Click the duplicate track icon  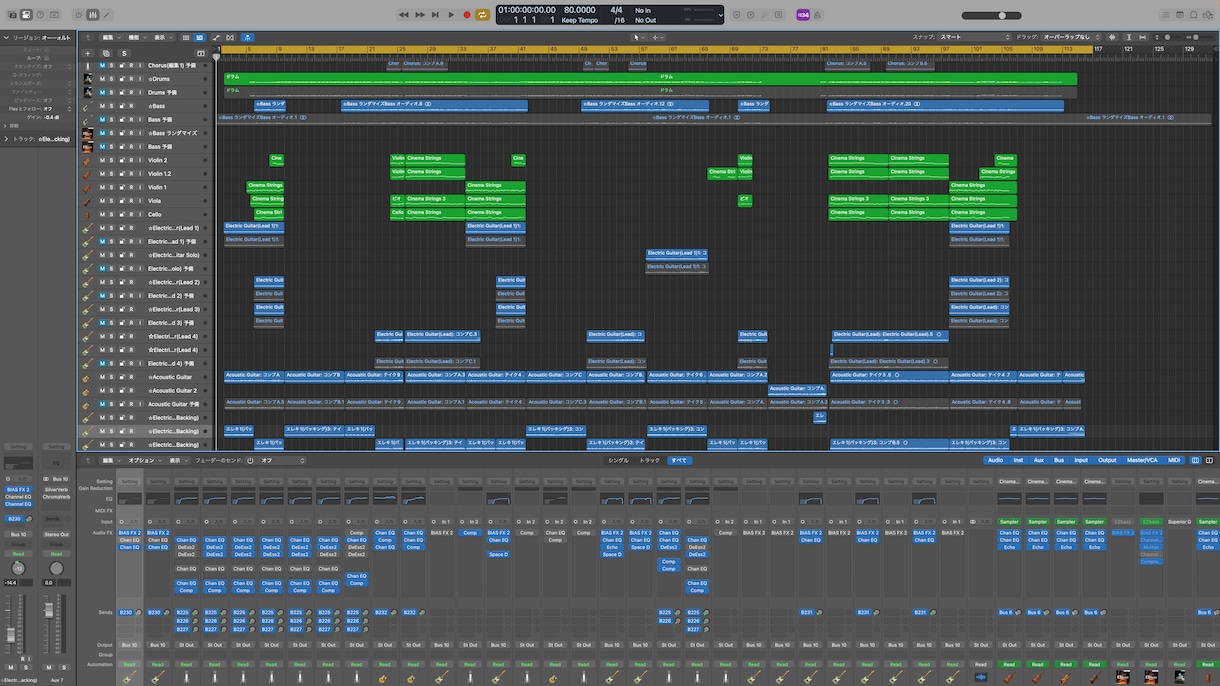coord(106,53)
